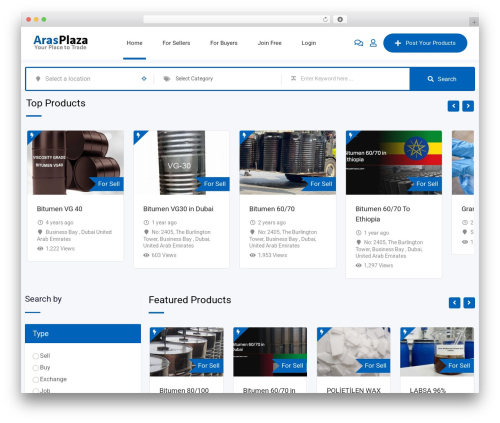500x423 pixels.
Task: Focus the Enter Keyword here field
Action: [347, 79]
